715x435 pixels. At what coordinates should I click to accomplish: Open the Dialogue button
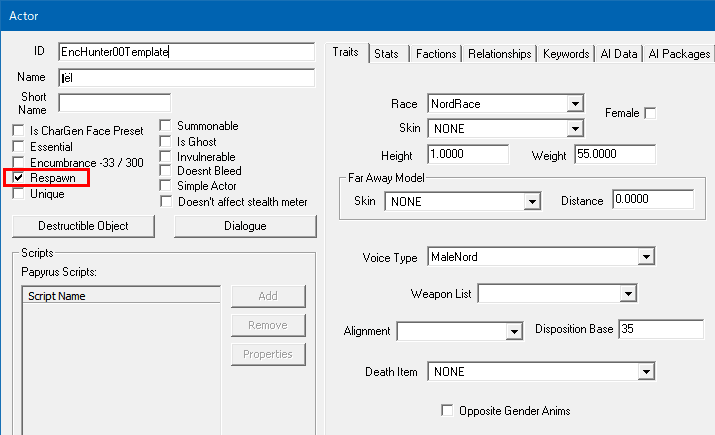245,226
